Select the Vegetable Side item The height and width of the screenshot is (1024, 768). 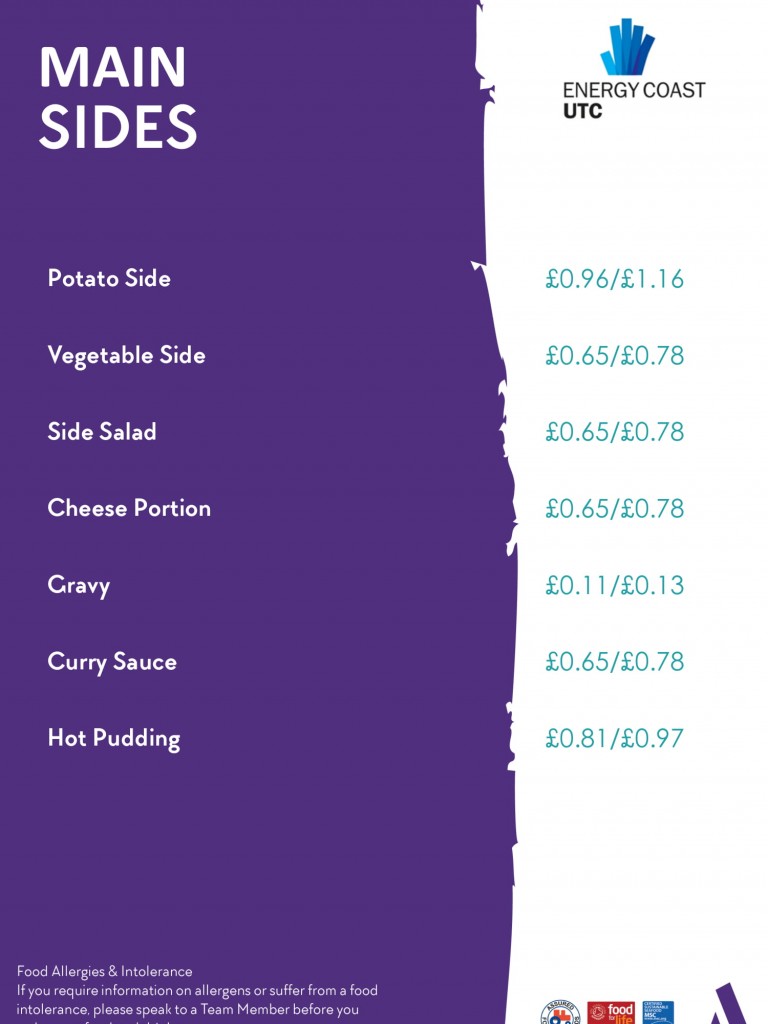point(127,355)
